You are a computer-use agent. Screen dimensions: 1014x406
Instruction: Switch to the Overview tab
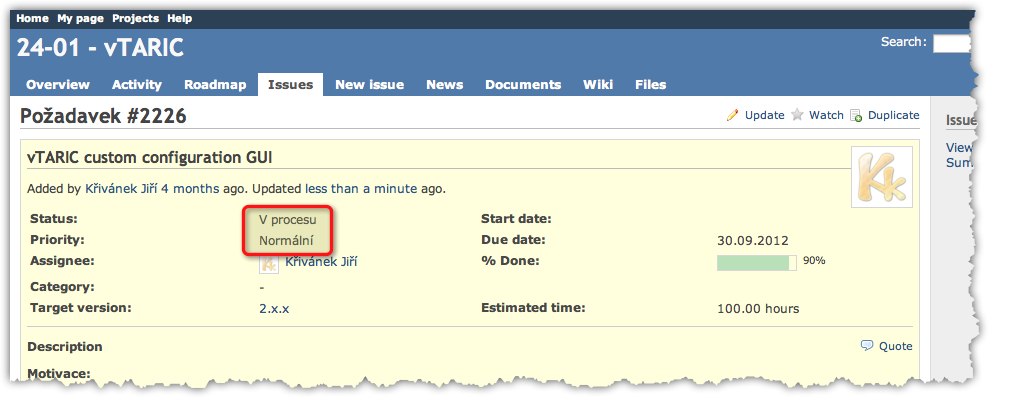(x=58, y=85)
